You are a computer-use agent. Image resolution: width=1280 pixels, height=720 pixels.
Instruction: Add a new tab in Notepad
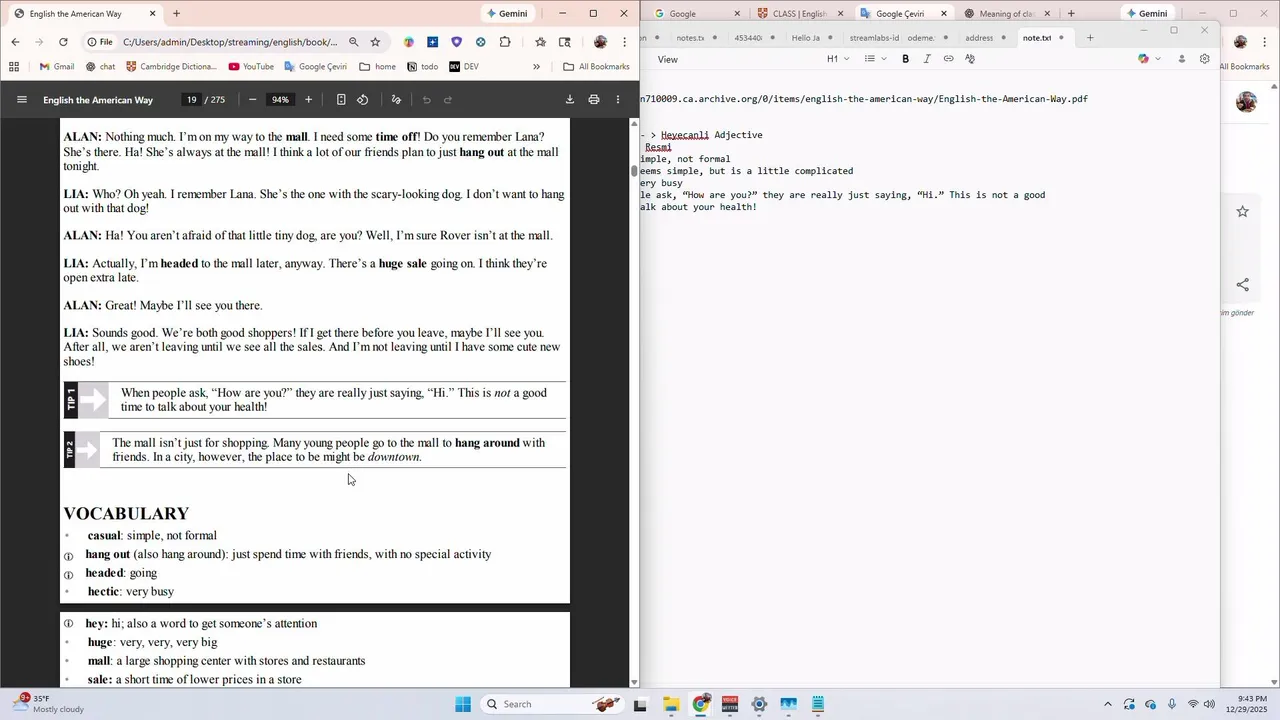pyautogui.click(x=1090, y=38)
